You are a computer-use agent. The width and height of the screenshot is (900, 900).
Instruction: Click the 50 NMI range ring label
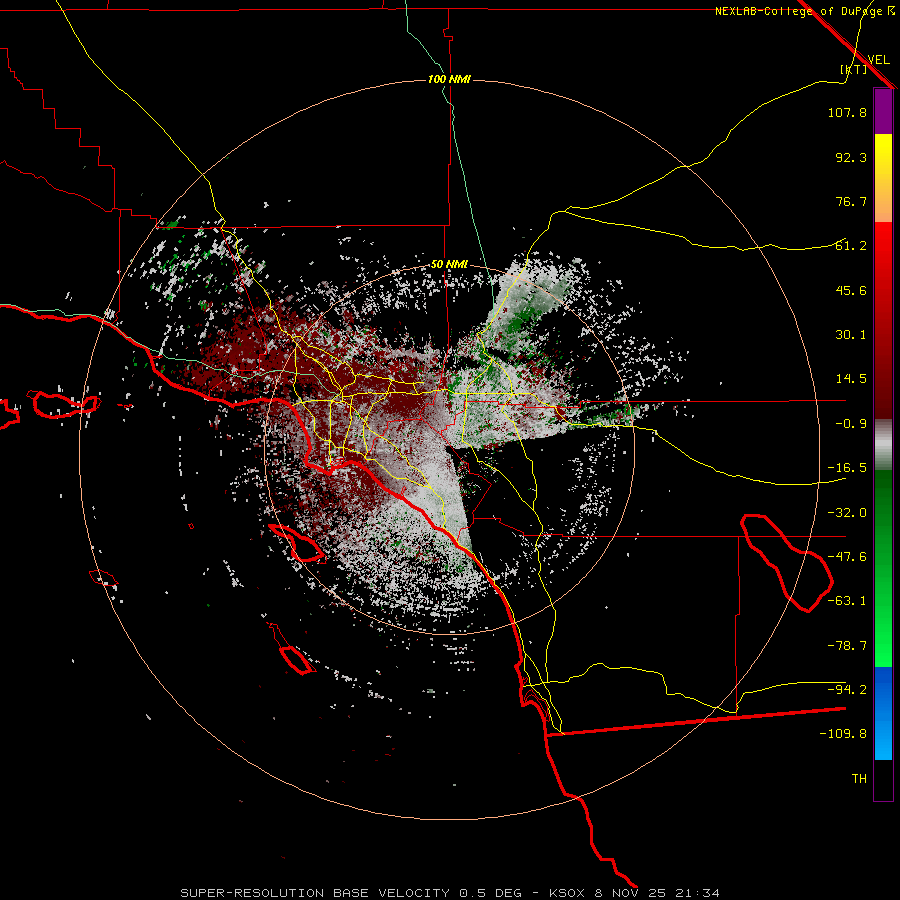449,265
